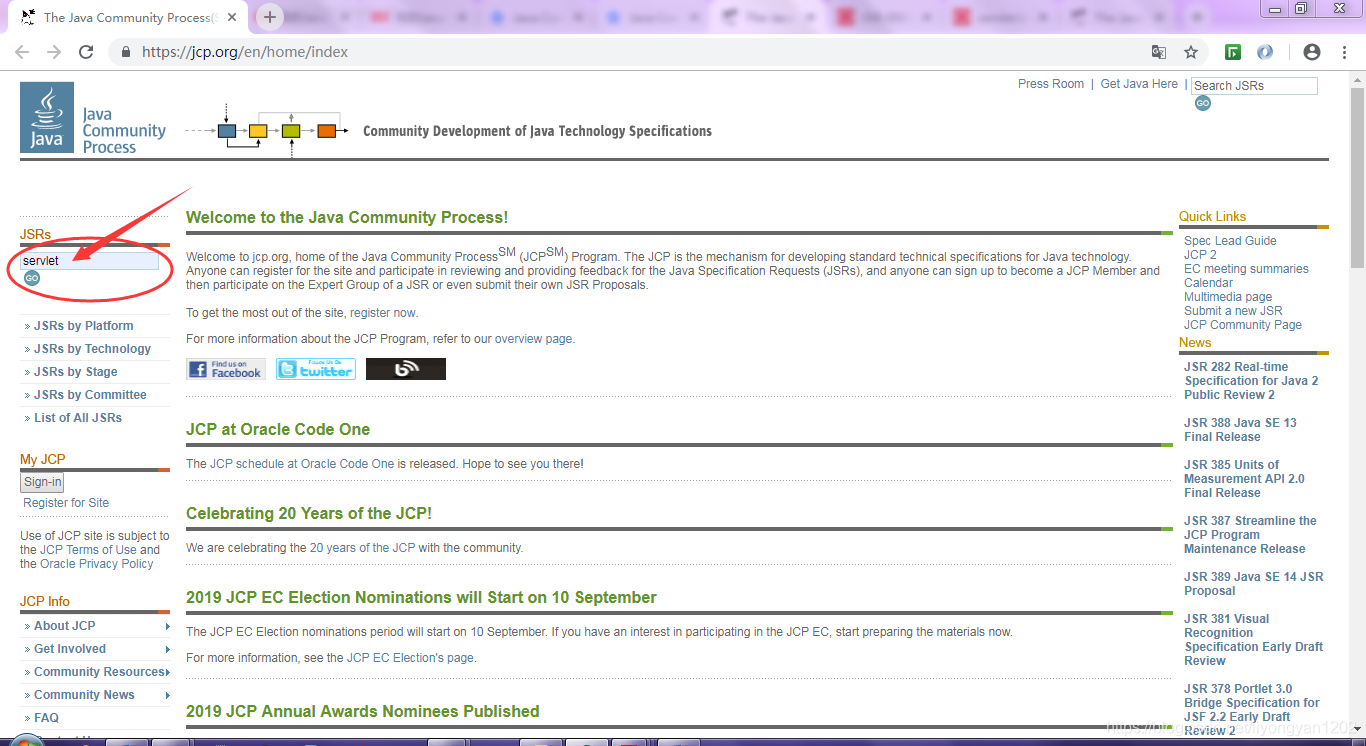
Task: Click the blue round extension icon
Action: pyautogui.click(x=1265, y=52)
